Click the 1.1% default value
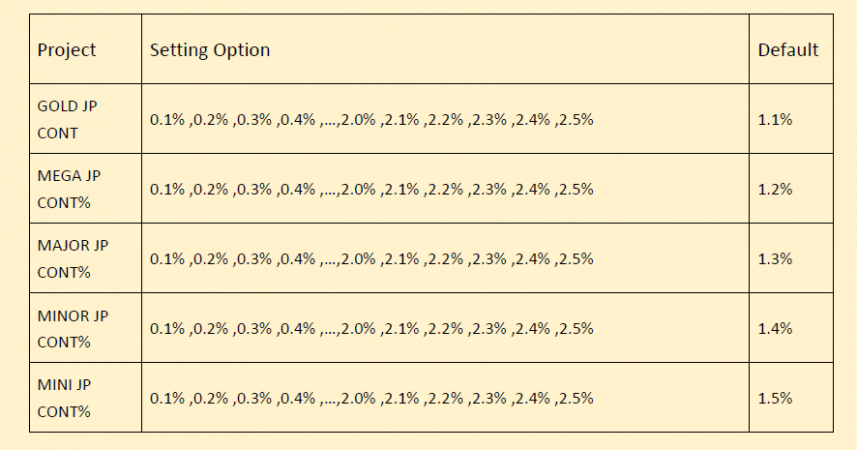Viewport: 857px width, 450px height. pyautogui.click(x=775, y=119)
